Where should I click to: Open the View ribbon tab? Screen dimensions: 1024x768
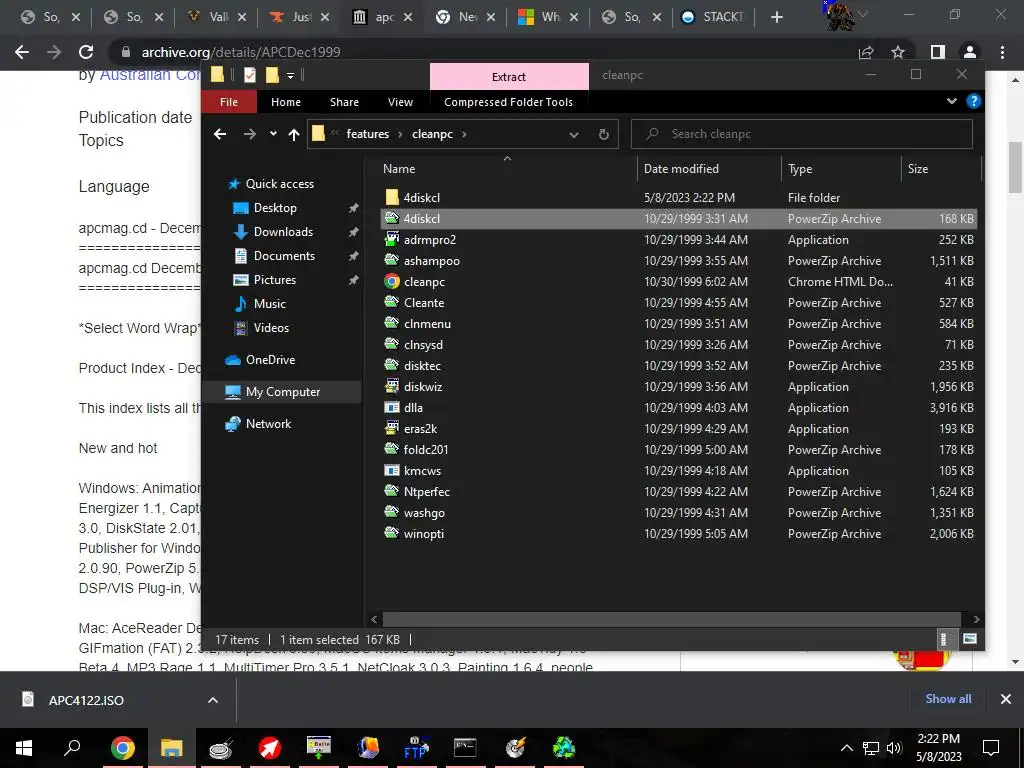tap(400, 102)
